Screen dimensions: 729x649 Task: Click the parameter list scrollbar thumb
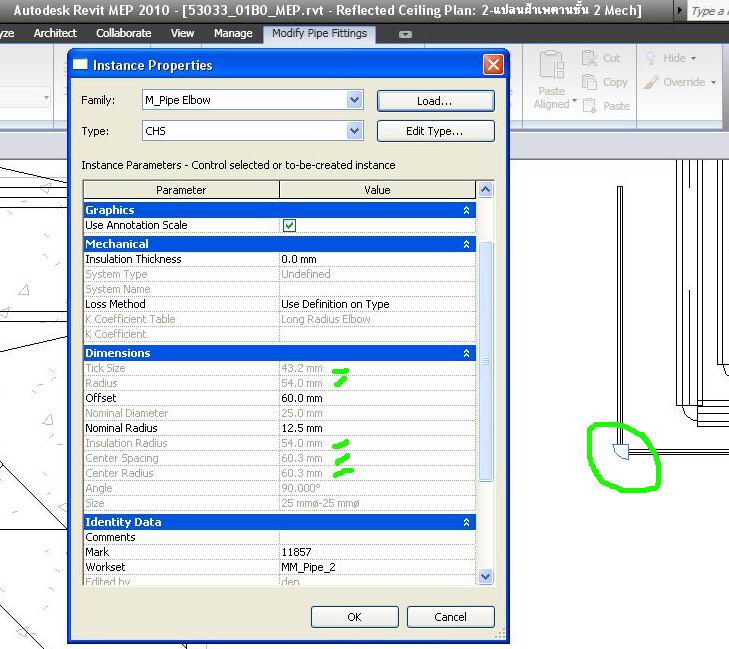pyautogui.click(x=485, y=361)
